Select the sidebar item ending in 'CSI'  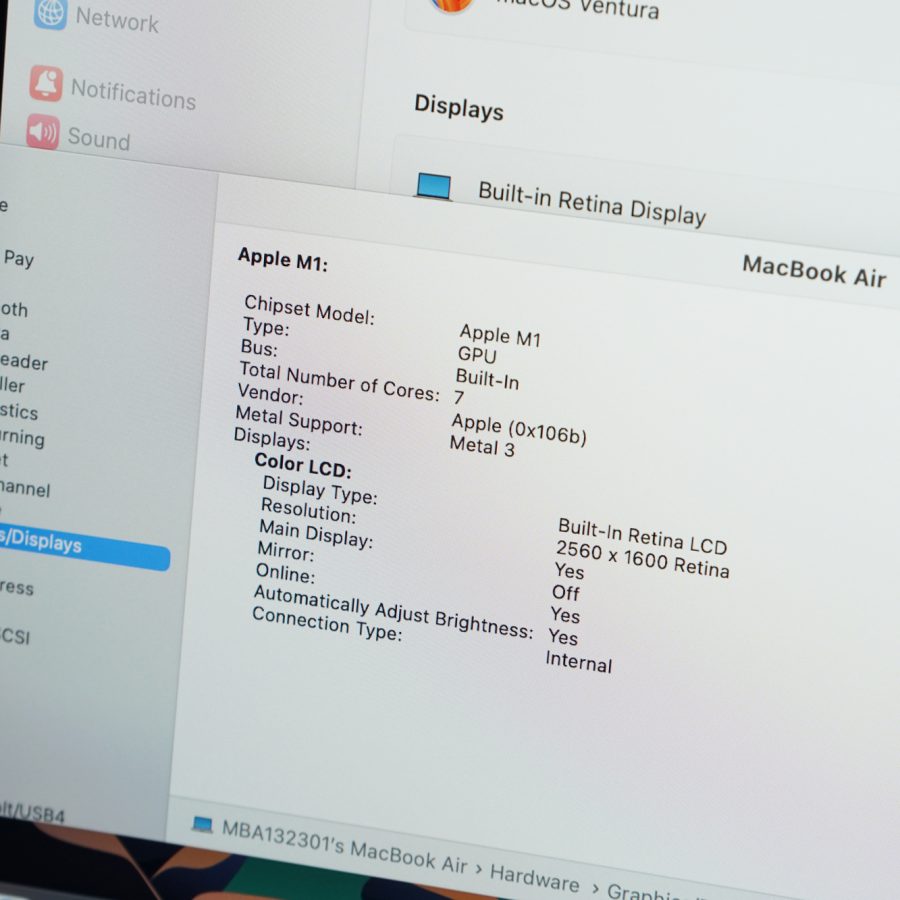pyautogui.click(x=15, y=636)
